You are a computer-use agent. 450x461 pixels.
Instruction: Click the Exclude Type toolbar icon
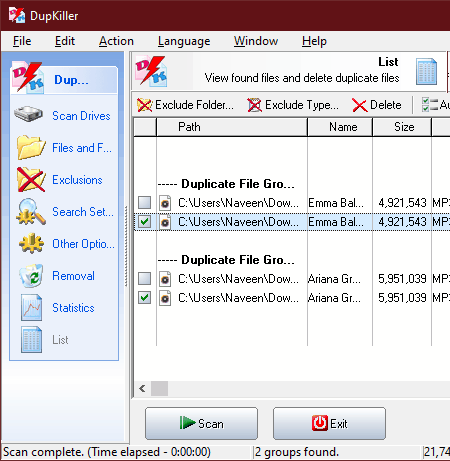tap(254, 105)
